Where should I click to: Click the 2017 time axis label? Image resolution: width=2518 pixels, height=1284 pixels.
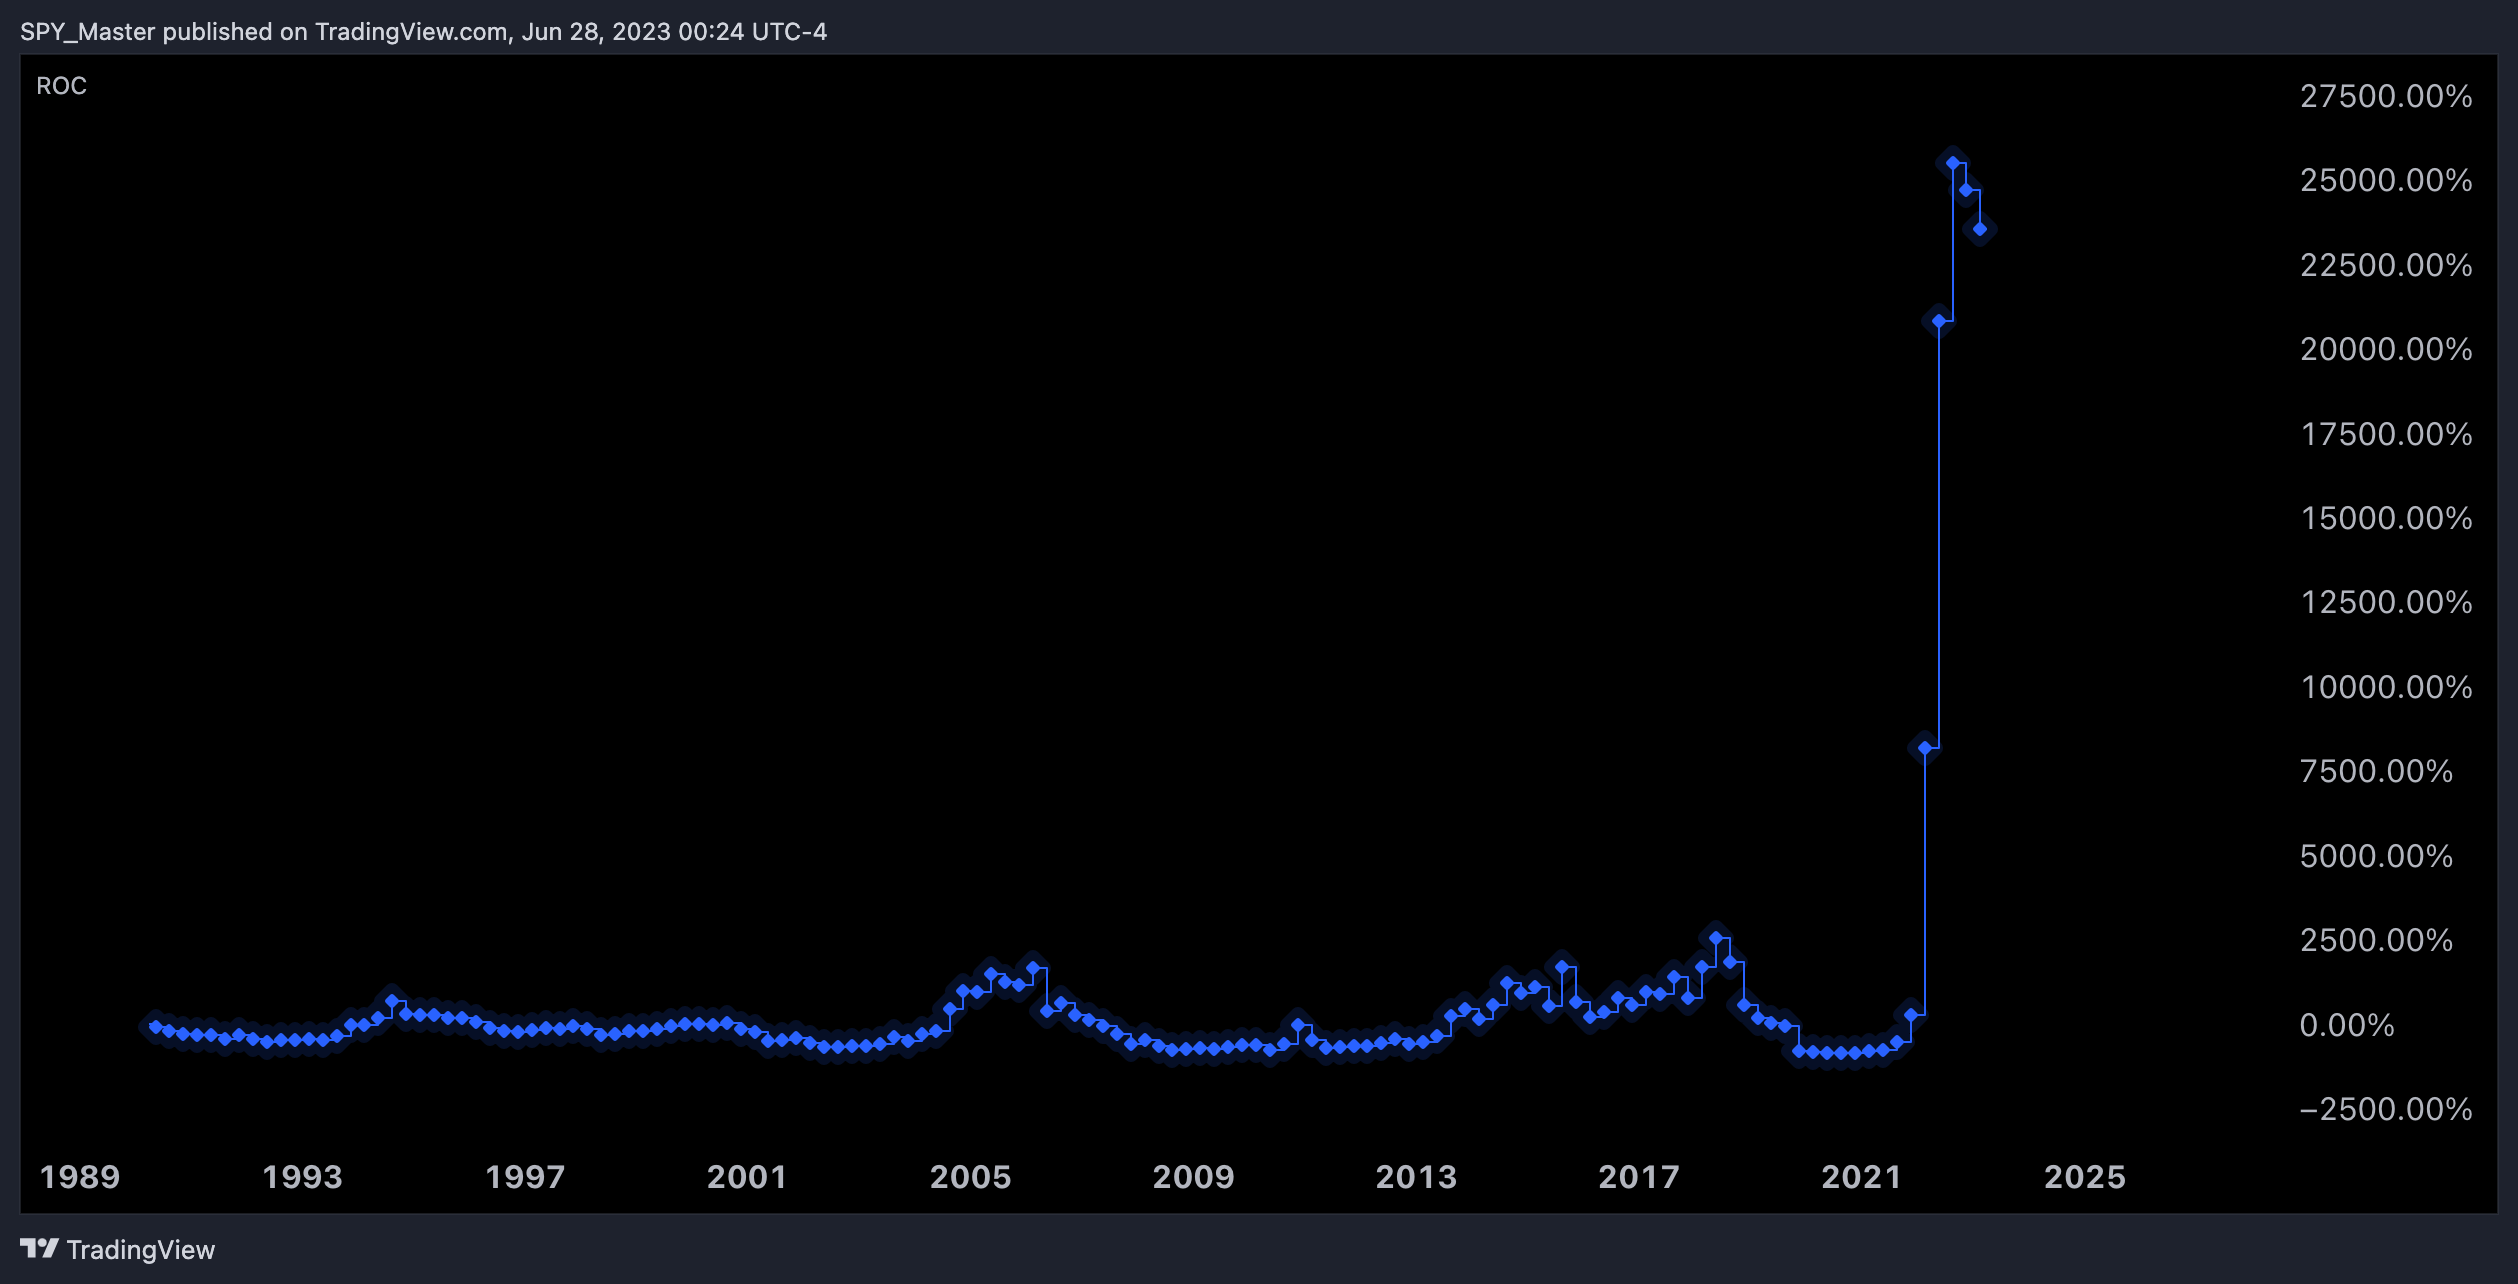coord(1639,1177)
